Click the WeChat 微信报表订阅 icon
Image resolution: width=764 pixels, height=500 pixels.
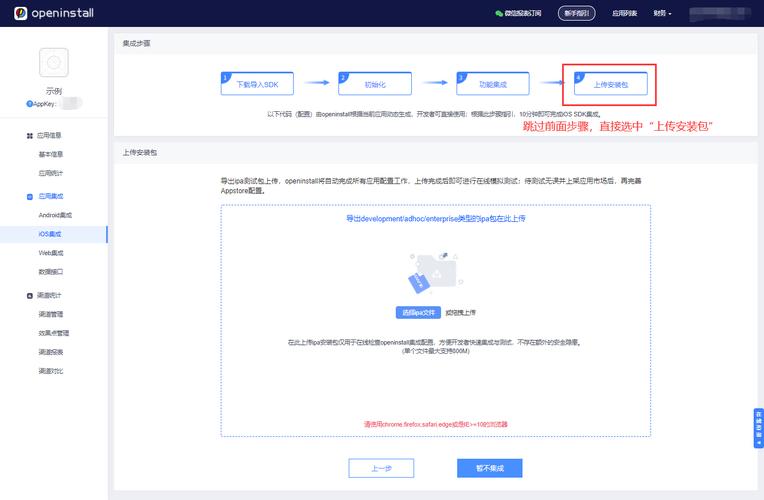click(499, 13)
